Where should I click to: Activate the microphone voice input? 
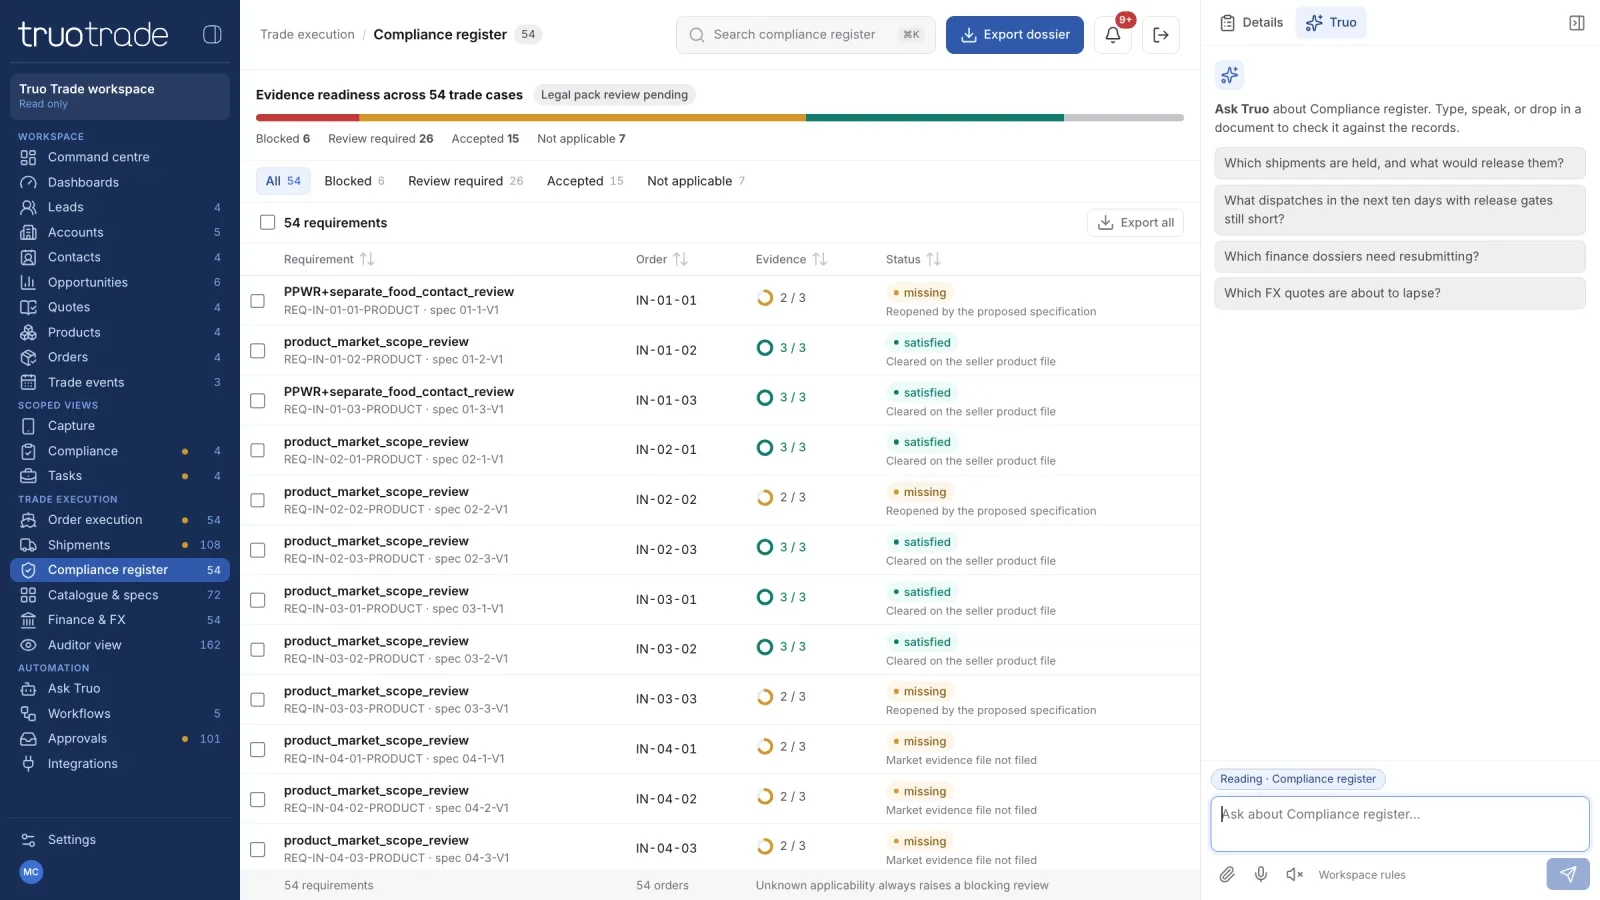(1261, 875)
